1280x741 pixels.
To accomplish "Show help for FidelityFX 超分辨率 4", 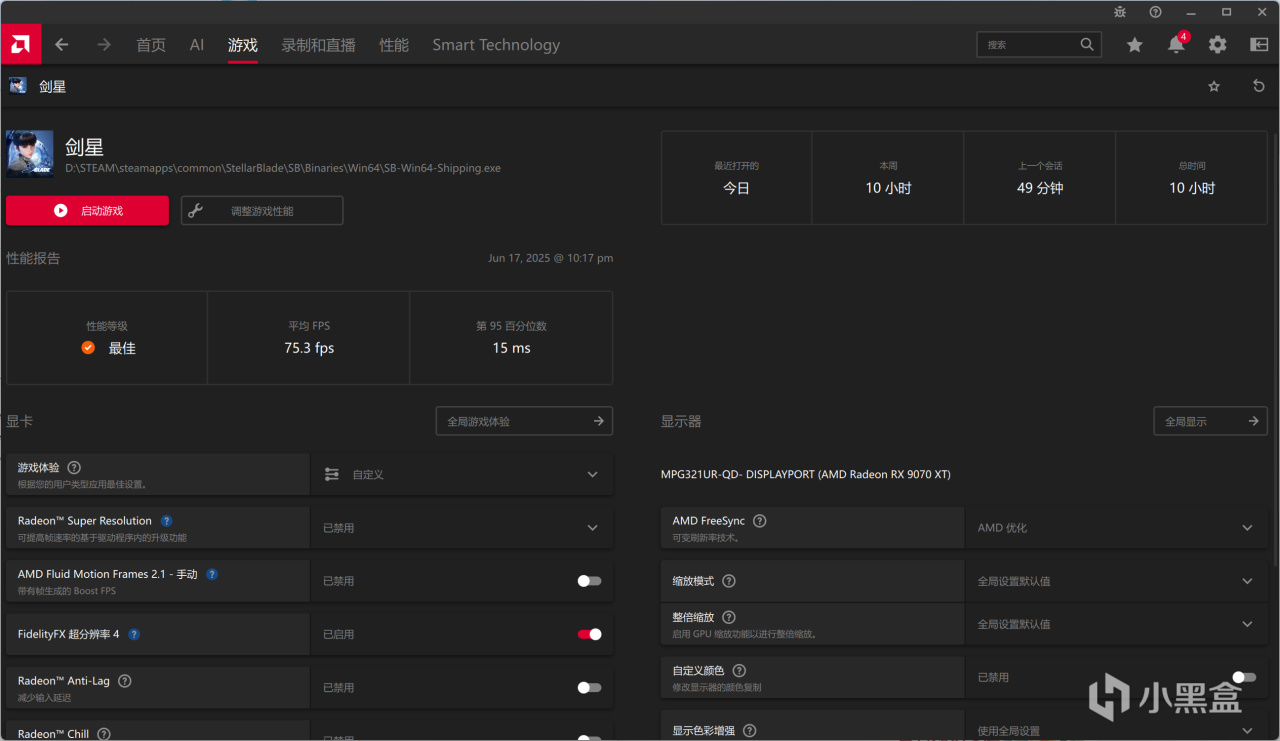I will 134,634.
